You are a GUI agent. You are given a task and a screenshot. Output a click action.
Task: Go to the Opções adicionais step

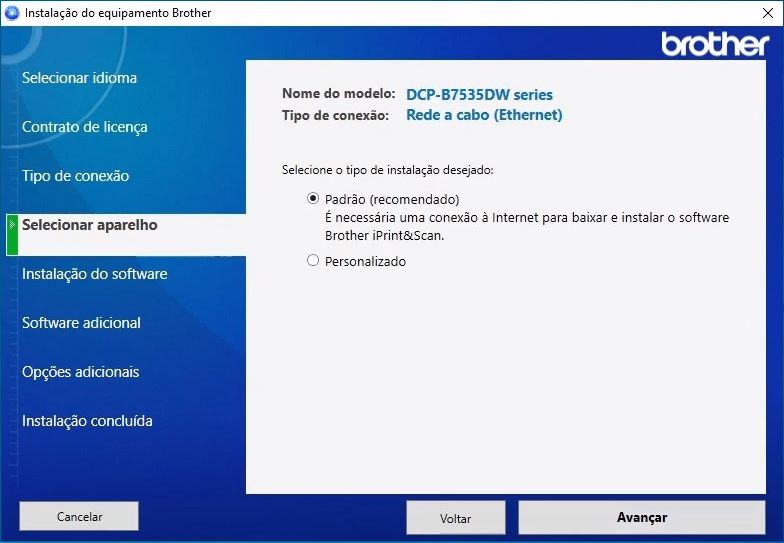tap(80, 372)
